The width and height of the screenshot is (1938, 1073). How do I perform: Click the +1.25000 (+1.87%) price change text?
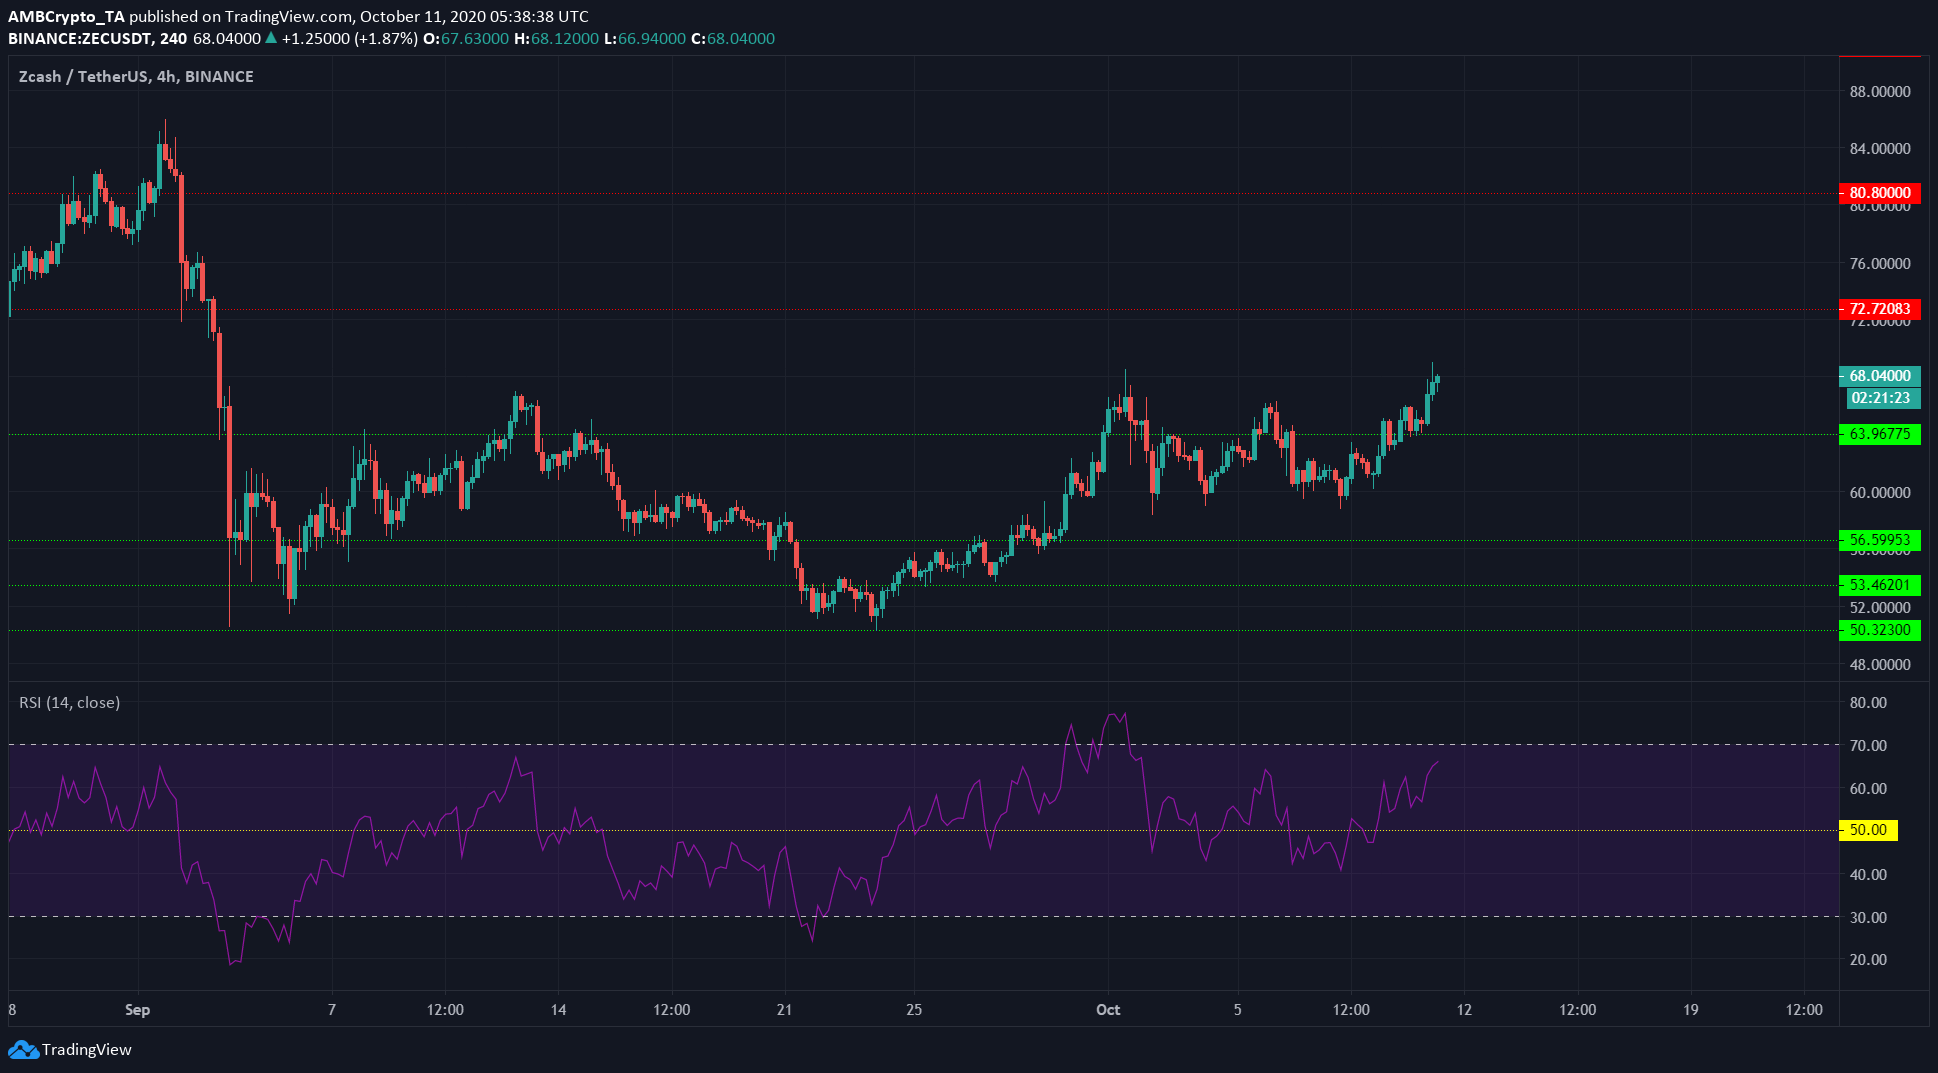coord(350,39)
